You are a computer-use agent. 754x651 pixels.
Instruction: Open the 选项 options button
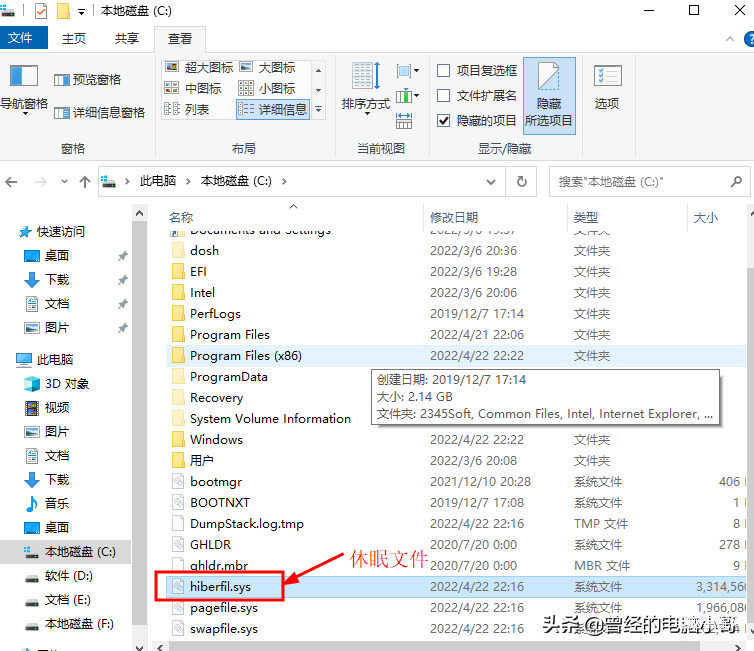pyautogui.click(x=607, y=87)
